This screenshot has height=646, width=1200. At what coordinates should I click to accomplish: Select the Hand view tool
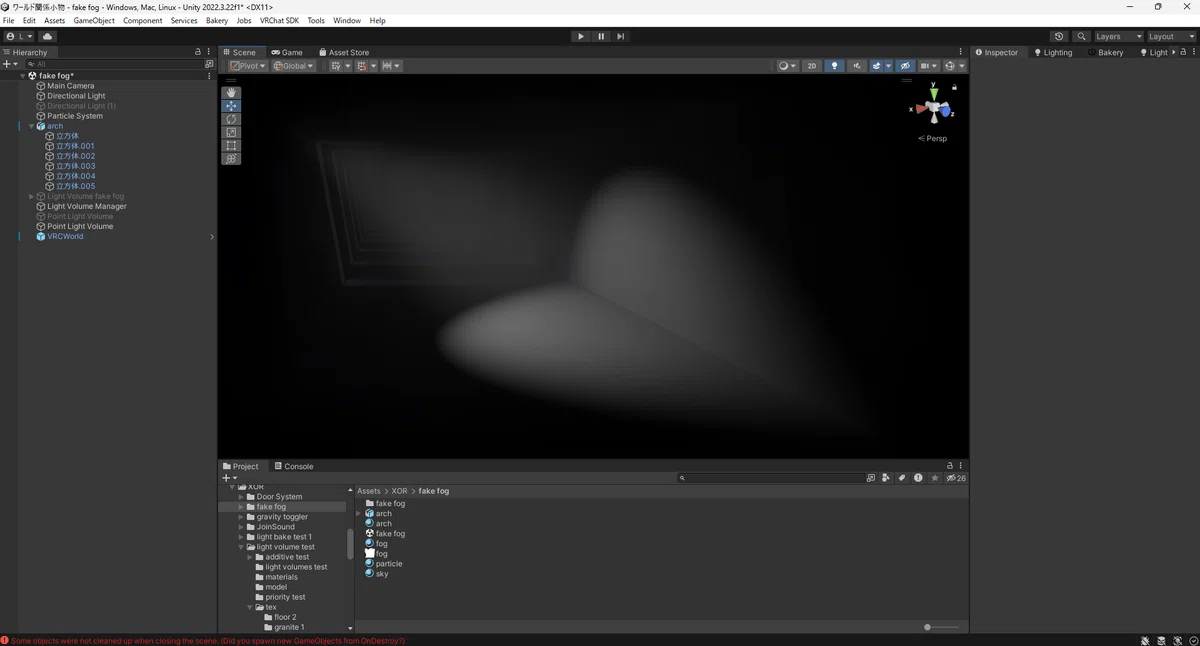(231, 93)
